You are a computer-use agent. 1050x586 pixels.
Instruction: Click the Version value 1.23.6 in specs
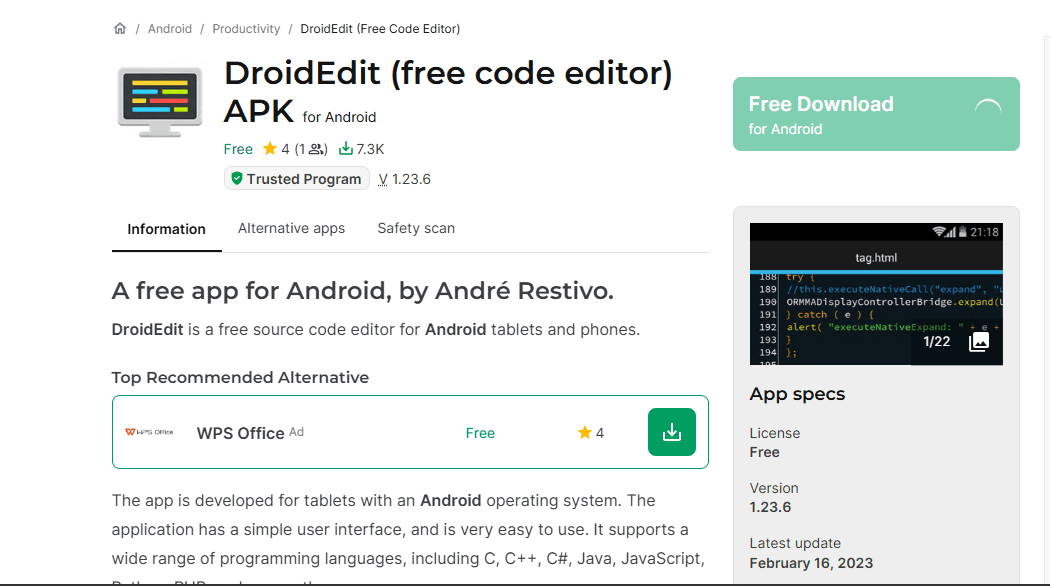(770, 507)
